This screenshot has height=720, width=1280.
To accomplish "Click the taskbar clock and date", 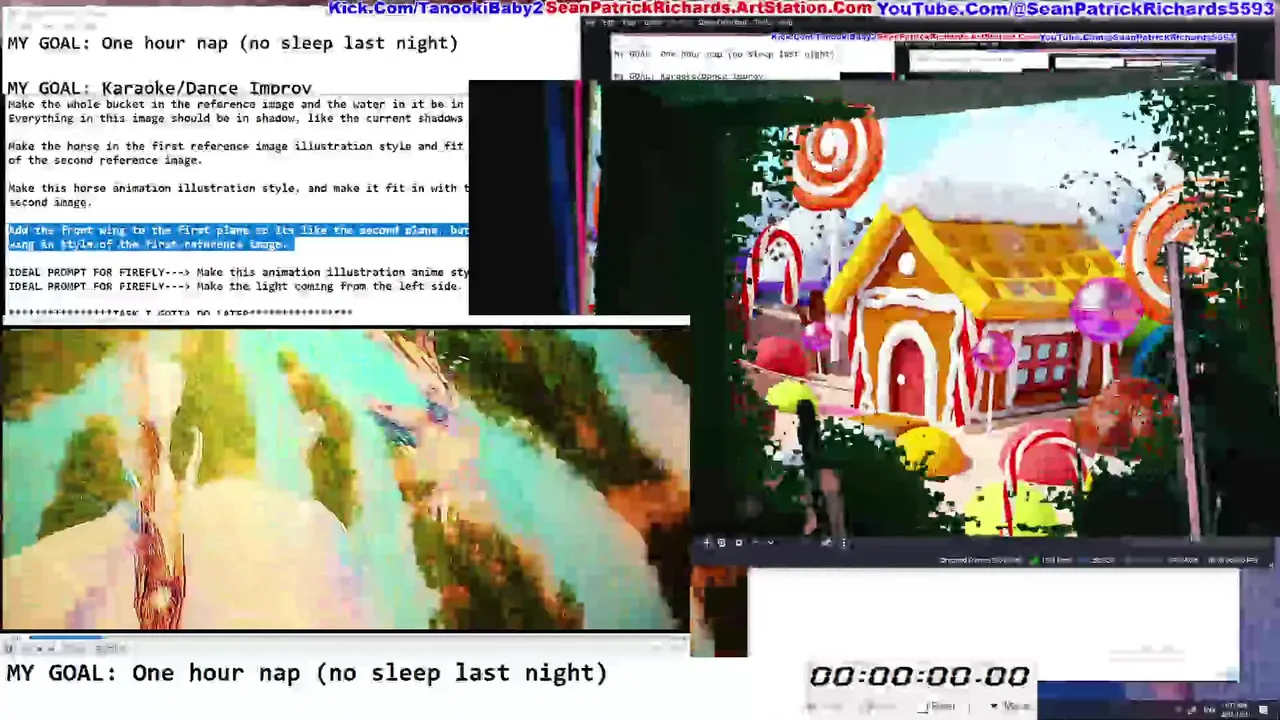I will point(1235,710).
